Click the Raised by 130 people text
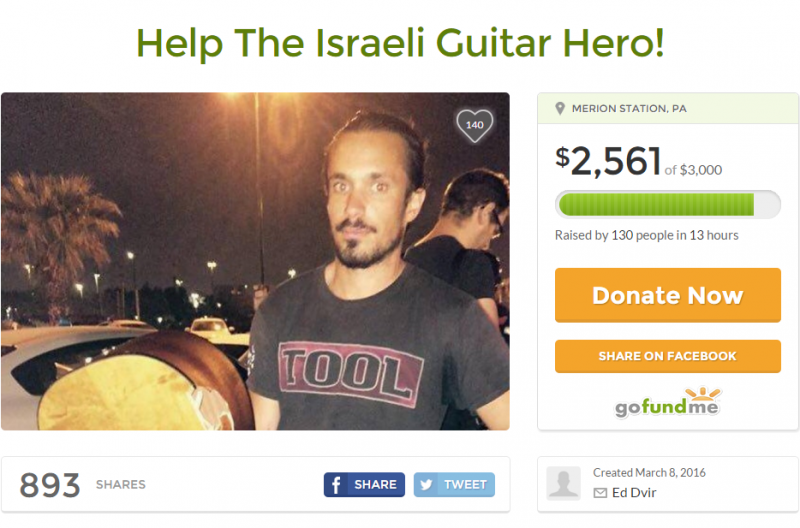Image resolution: width=800 pixels, height=528 pixels. click(x=646, y=235)
